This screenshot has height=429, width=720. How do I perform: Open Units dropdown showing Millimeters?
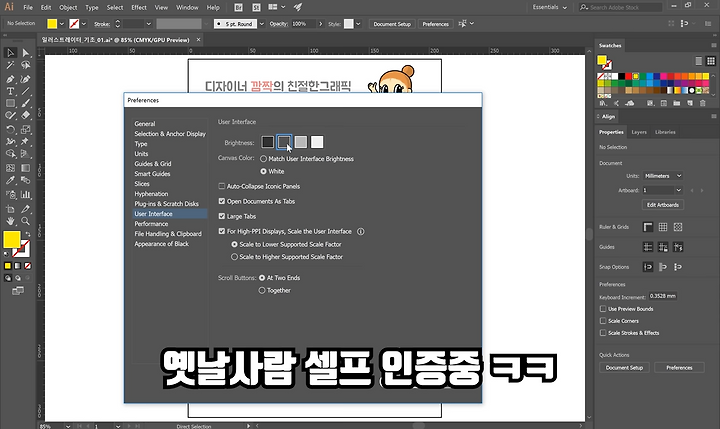[x=663, y=176]
